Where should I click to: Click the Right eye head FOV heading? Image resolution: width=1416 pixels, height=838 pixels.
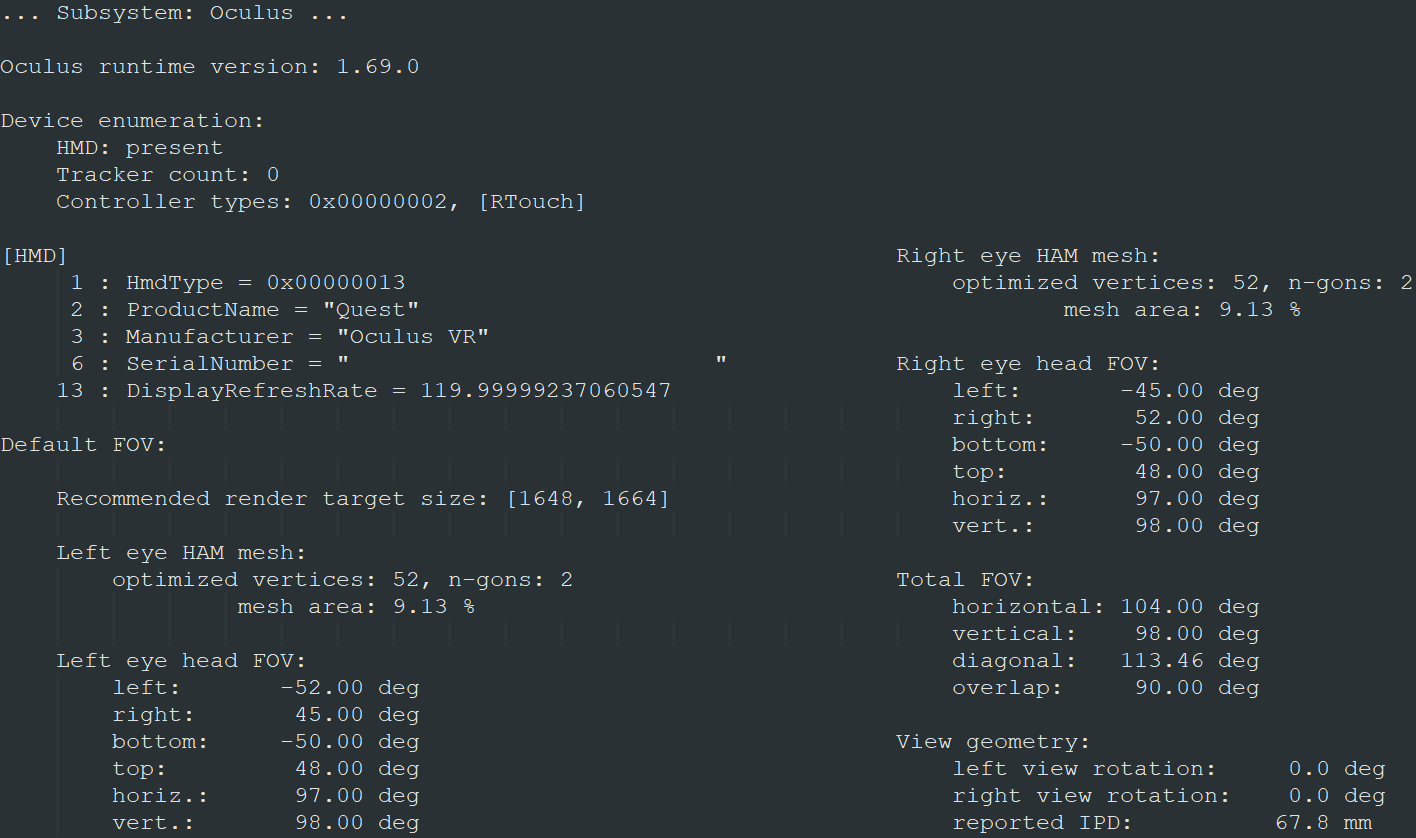pos(1028,364)
